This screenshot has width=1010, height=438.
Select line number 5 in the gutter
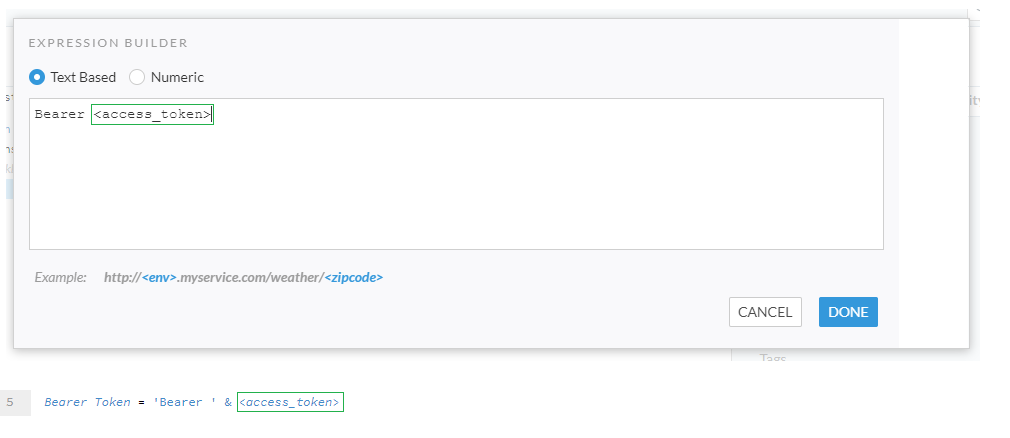[11, 402]
